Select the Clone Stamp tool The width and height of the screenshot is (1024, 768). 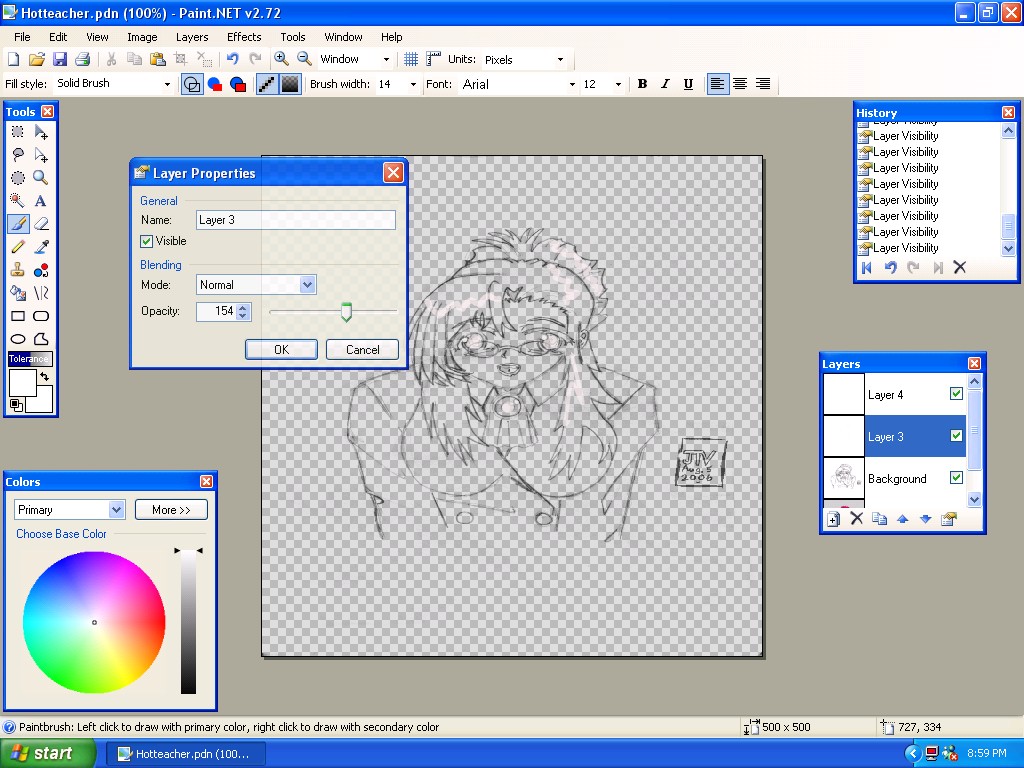tap(18, 270)
